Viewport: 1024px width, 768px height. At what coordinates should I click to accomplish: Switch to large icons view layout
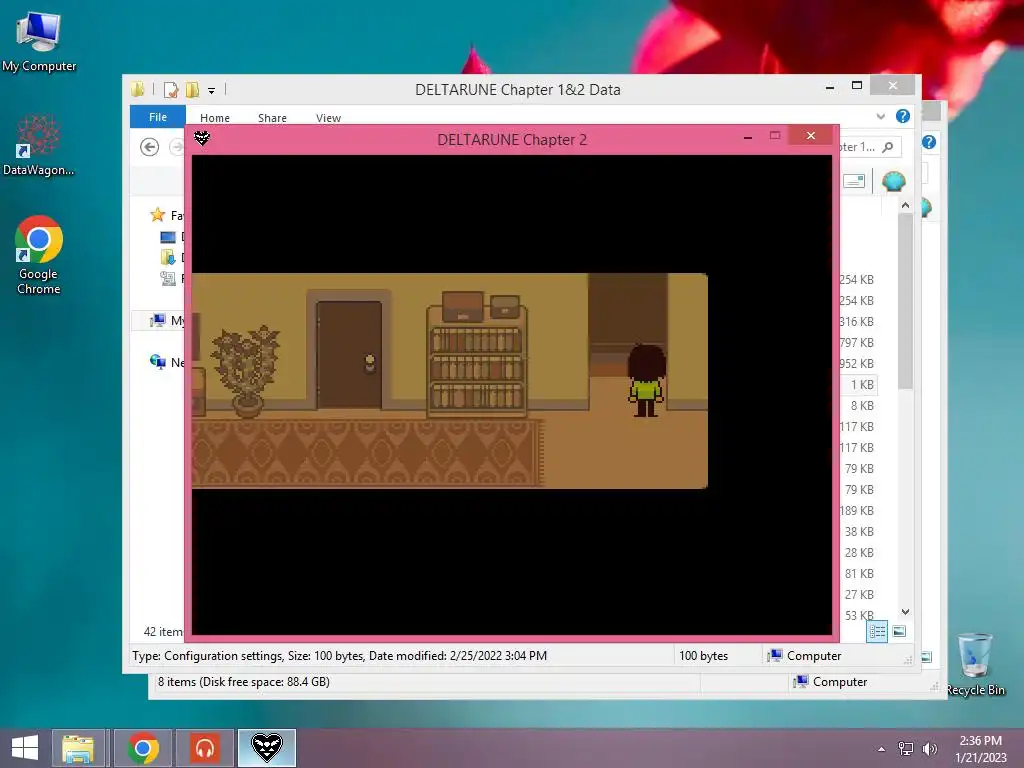899,631
